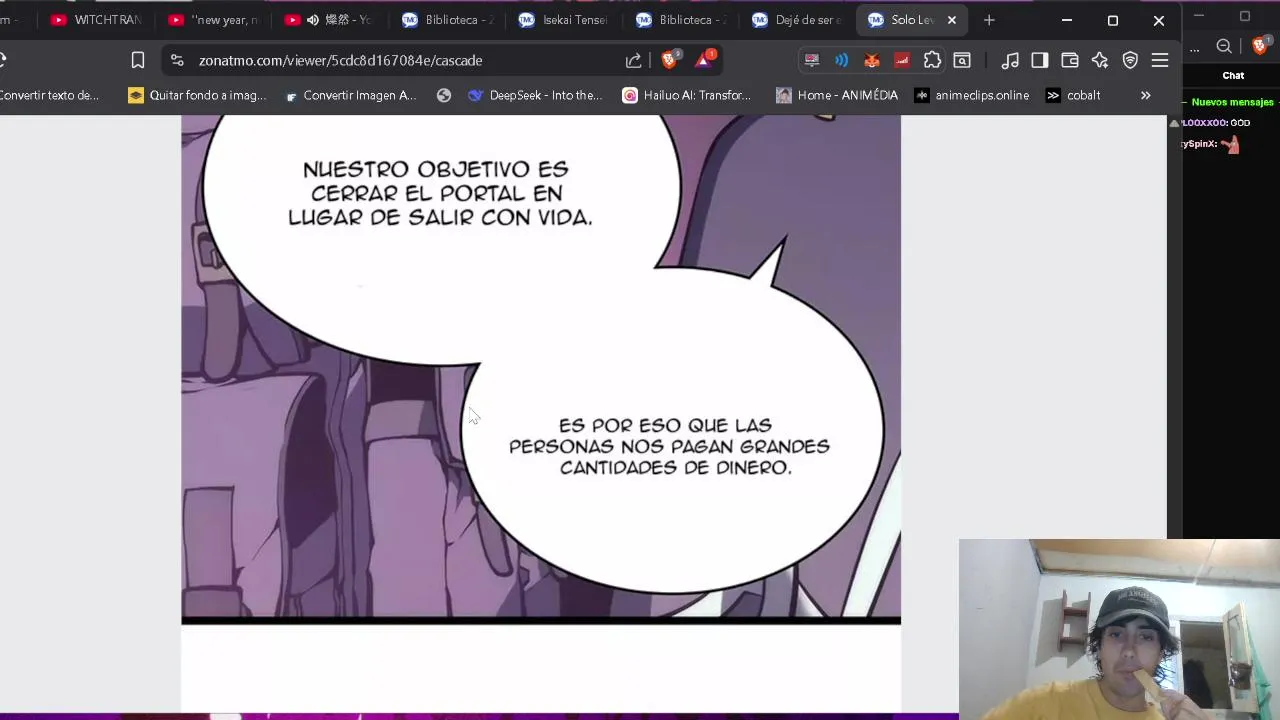Close the Solo Leveling tab

pos(952,20)
